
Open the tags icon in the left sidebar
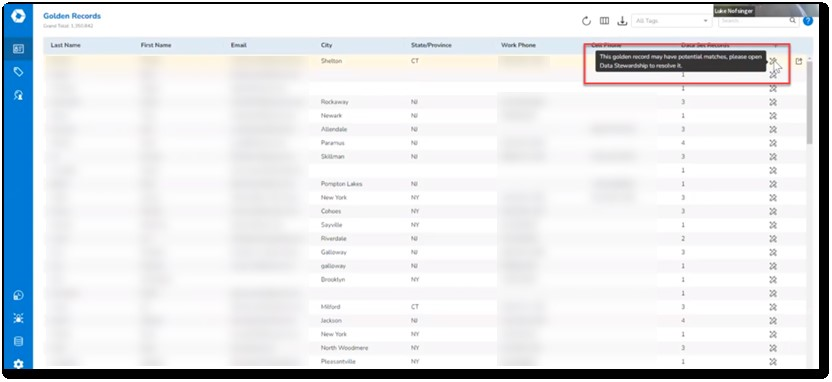pos(18,72)
